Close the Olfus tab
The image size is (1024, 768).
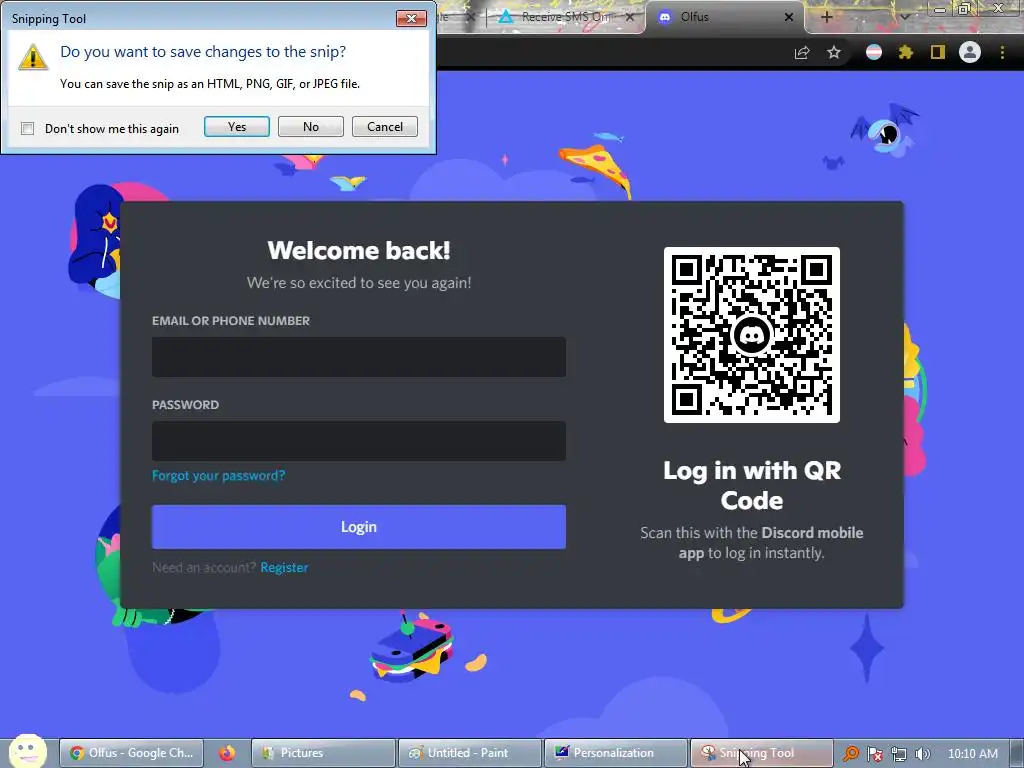click(x=789, y=17)
